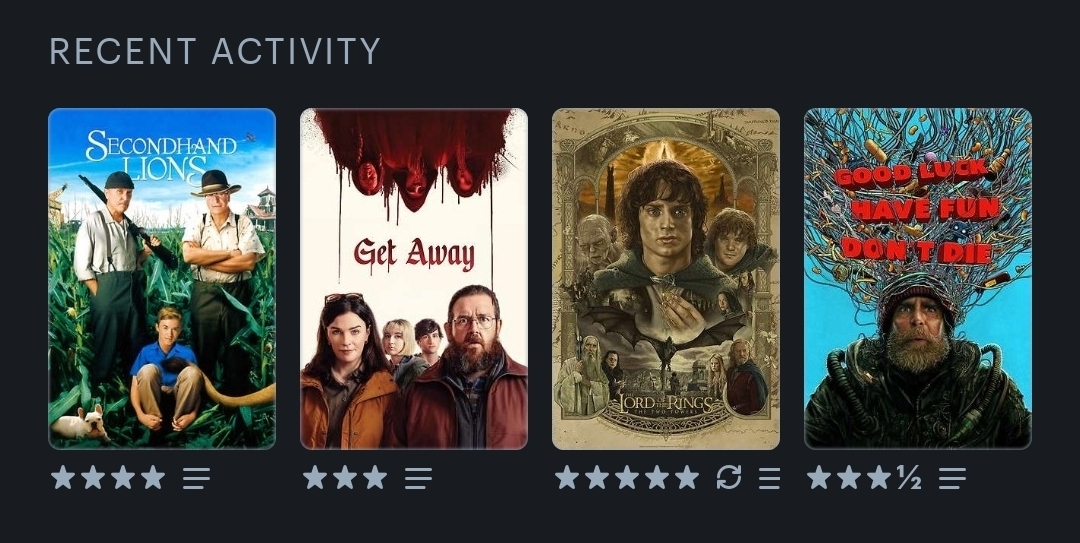1080x543 pixels.
Task: Open the review icon under Secondhand Lions
Action: [x=196, y=478]
